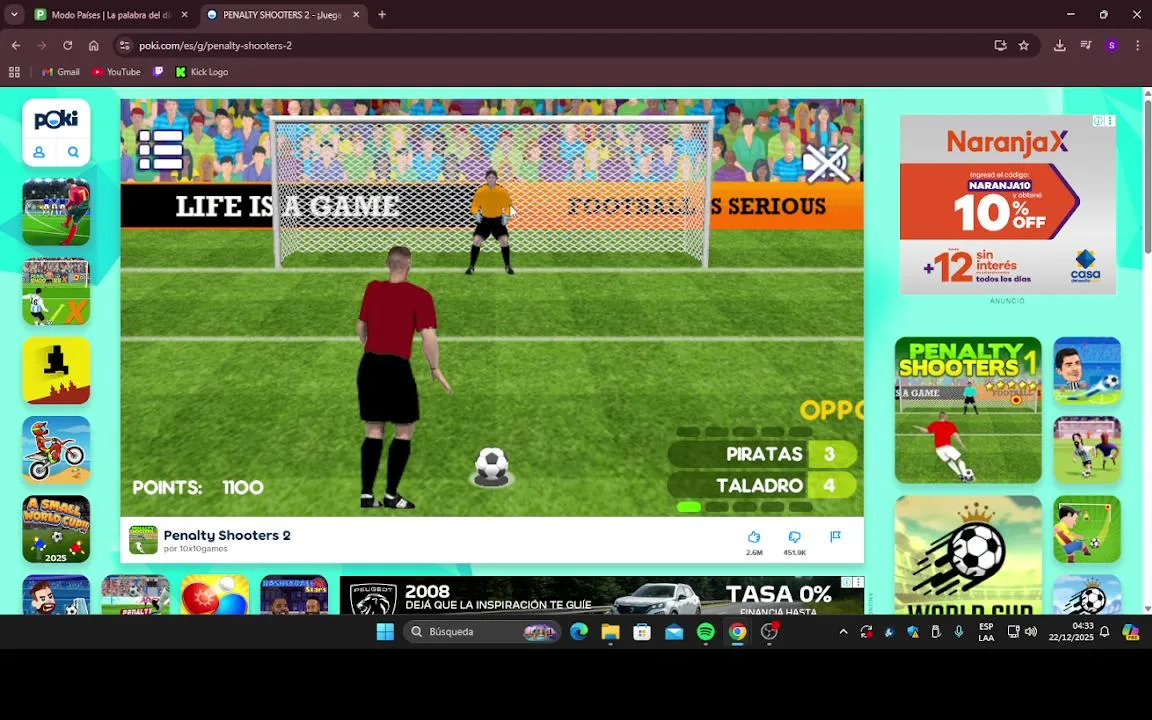Open File Explorer from the taskbar
Image resolution: width=1152 pixels, height=720 pixels.
610,632
